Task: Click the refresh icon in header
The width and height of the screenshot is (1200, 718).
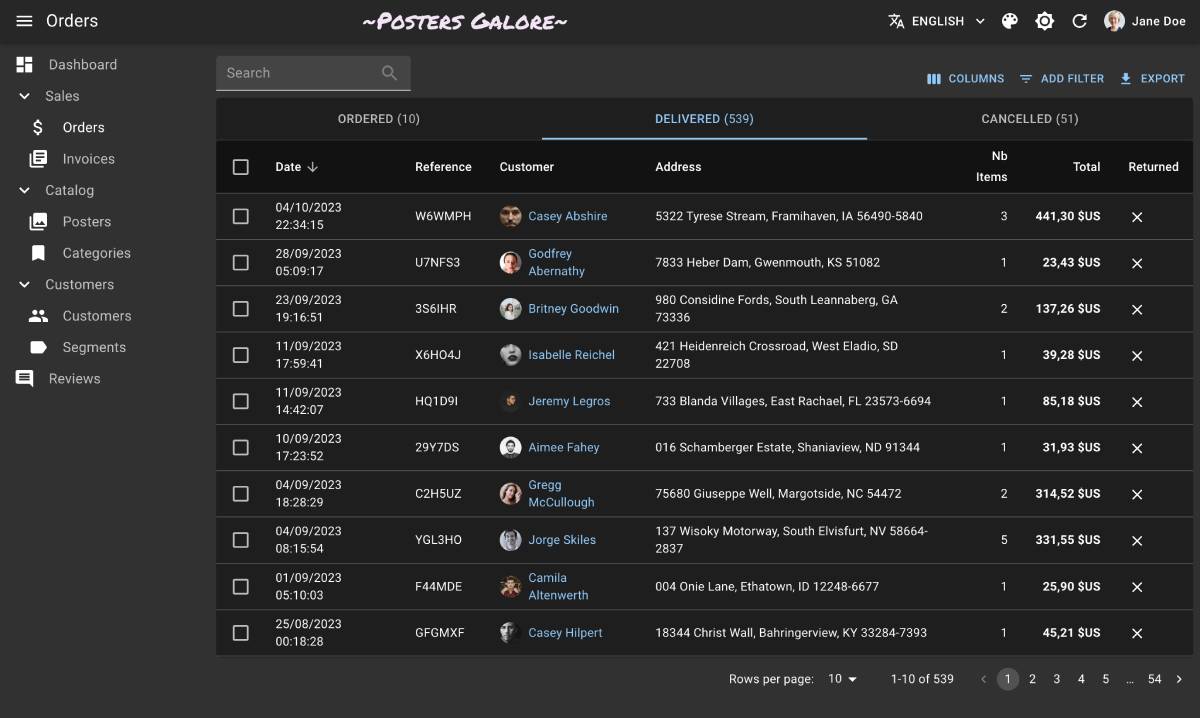Action: pyautogui.click(x=1079, y=21)
